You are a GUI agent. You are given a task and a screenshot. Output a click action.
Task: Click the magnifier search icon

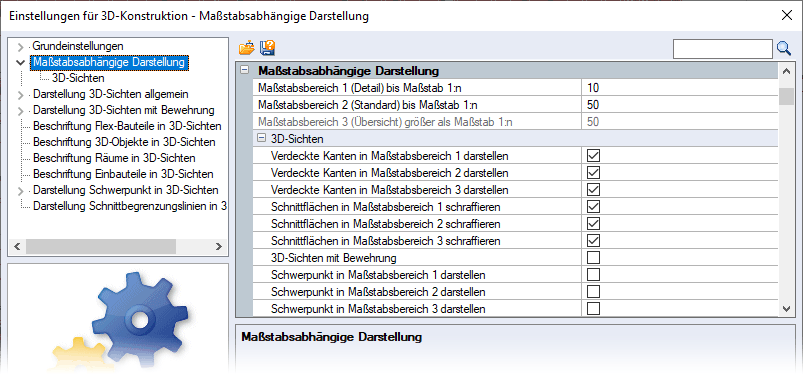tap(784, 49)
